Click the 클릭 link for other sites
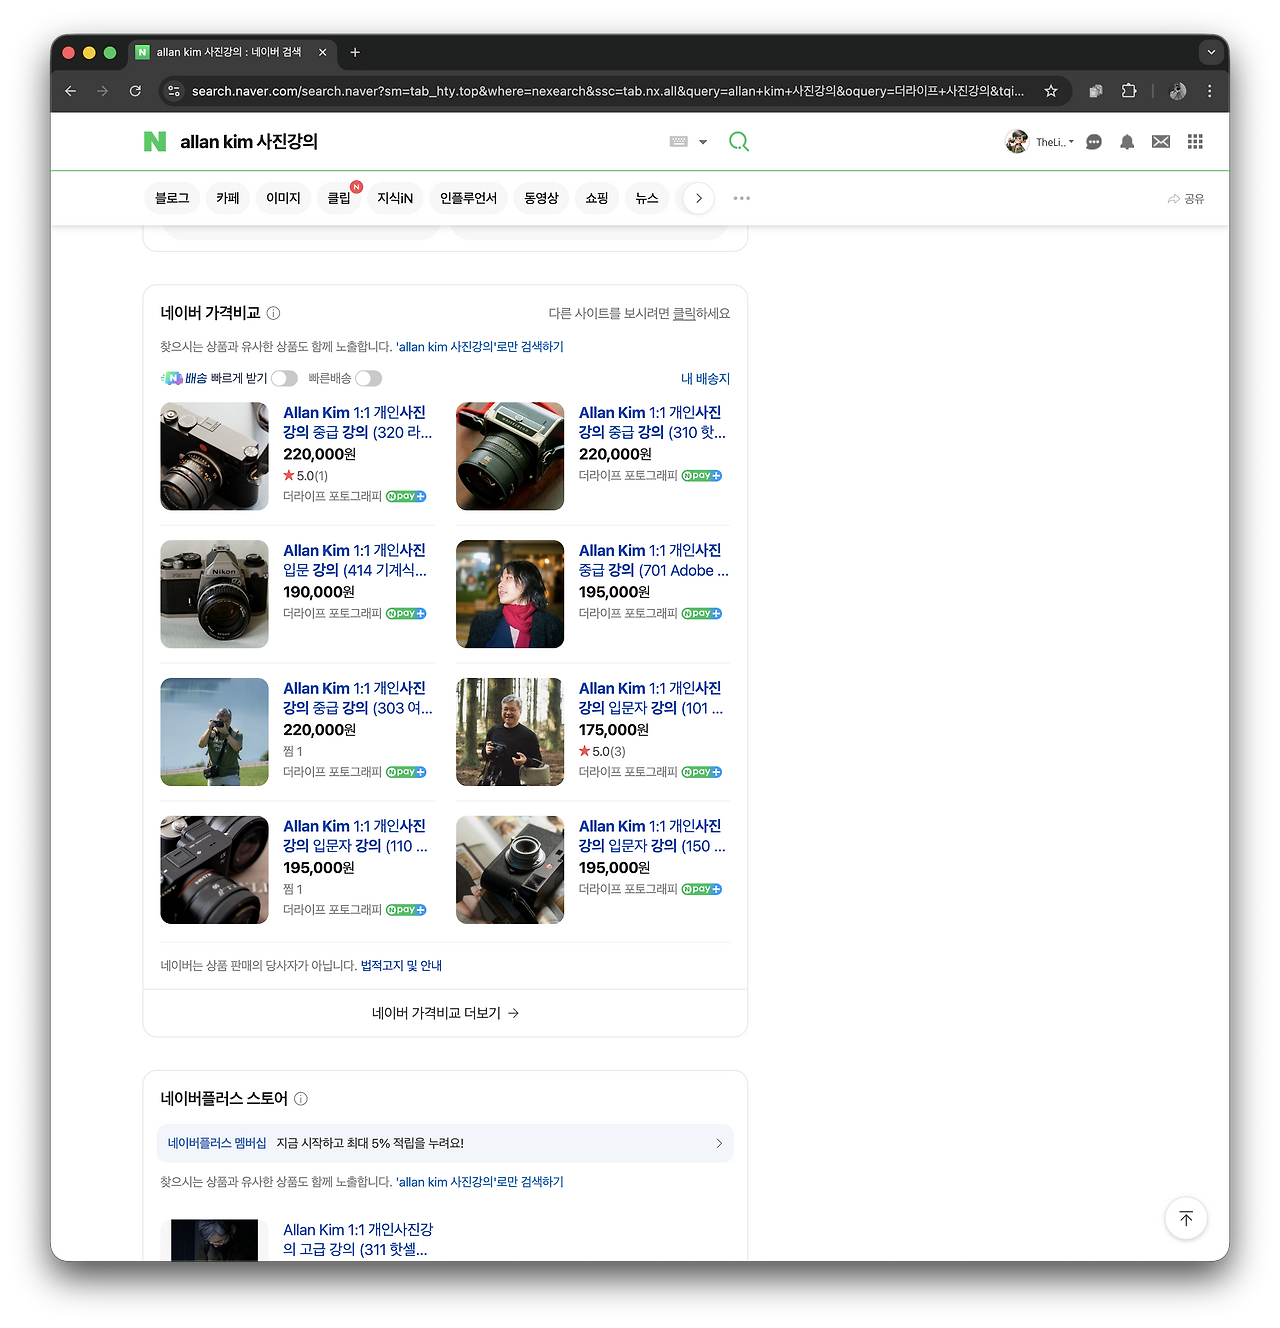 point(684,313)
